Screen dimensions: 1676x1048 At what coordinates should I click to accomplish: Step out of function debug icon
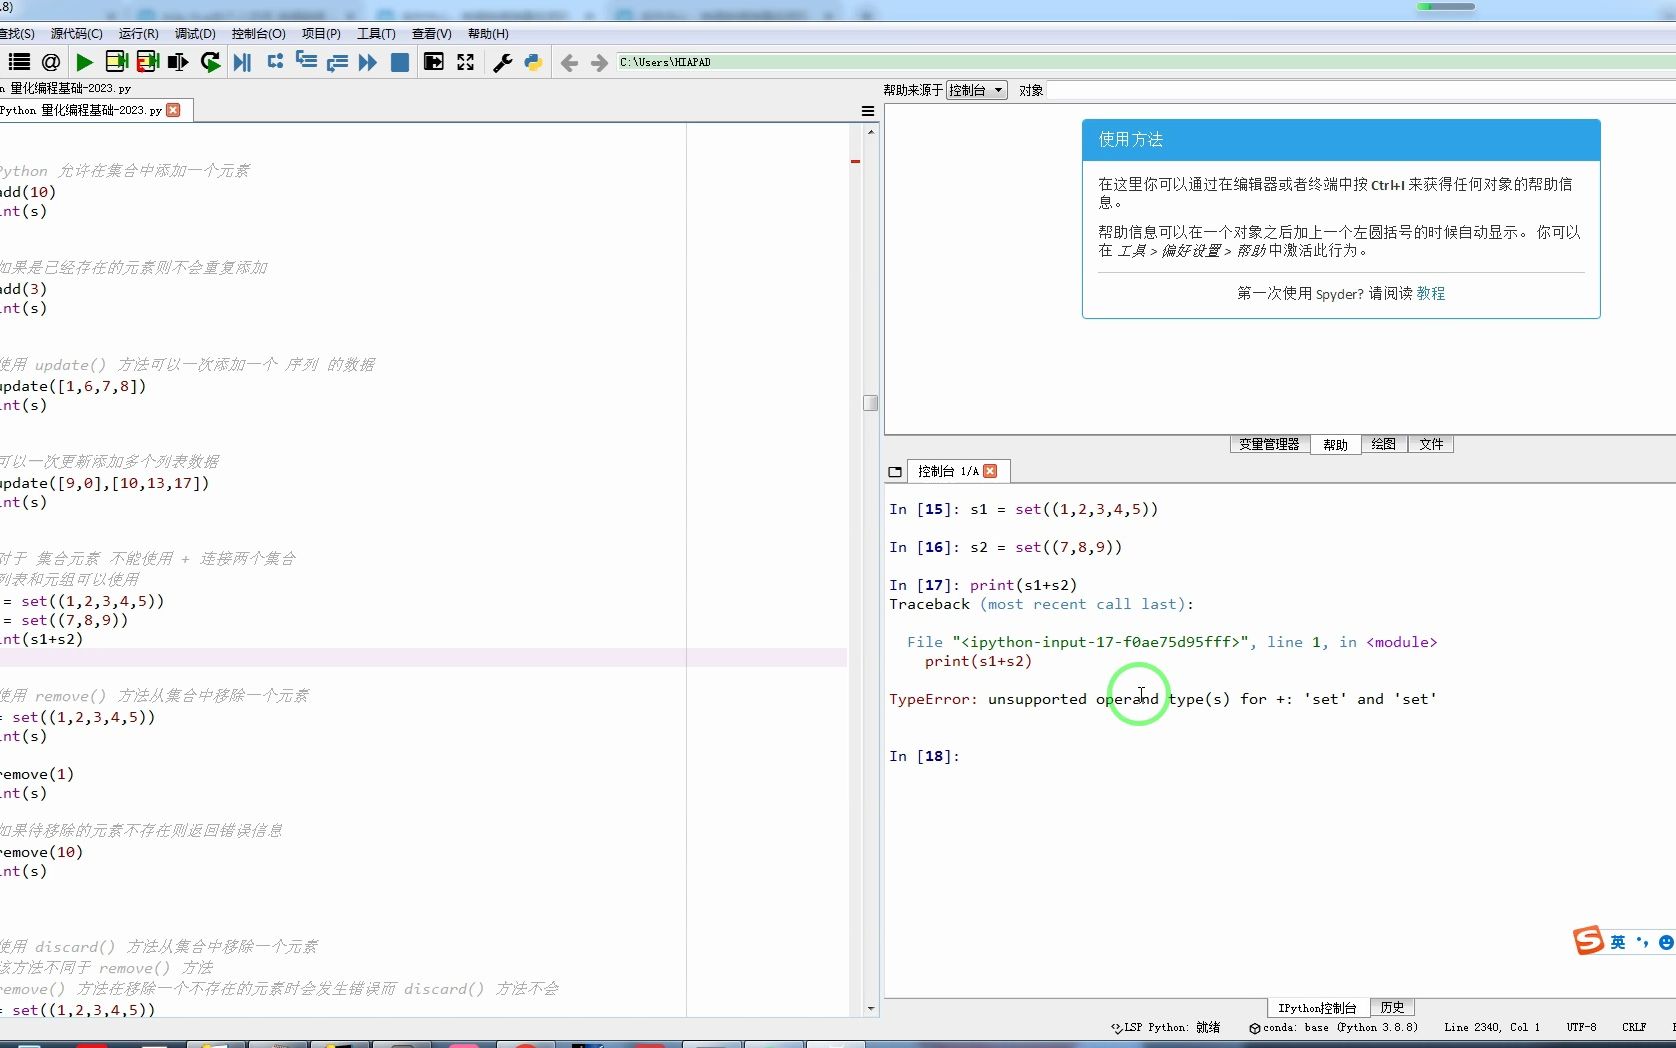click(337, 62)
